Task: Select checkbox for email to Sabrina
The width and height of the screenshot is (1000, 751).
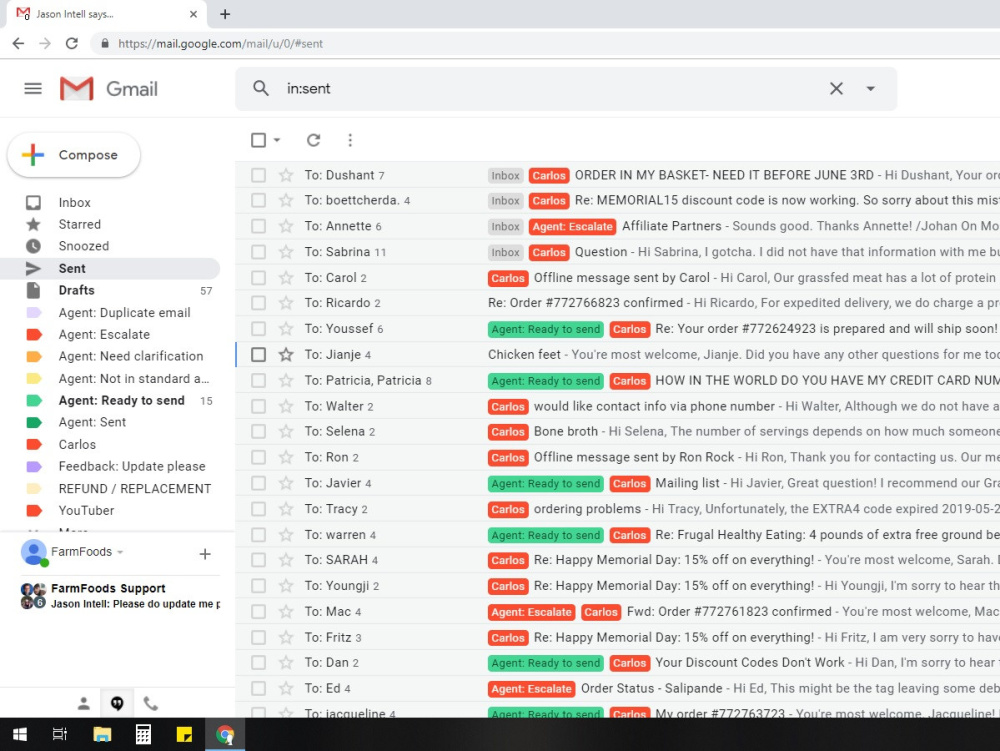Action: tap(258, 252)
